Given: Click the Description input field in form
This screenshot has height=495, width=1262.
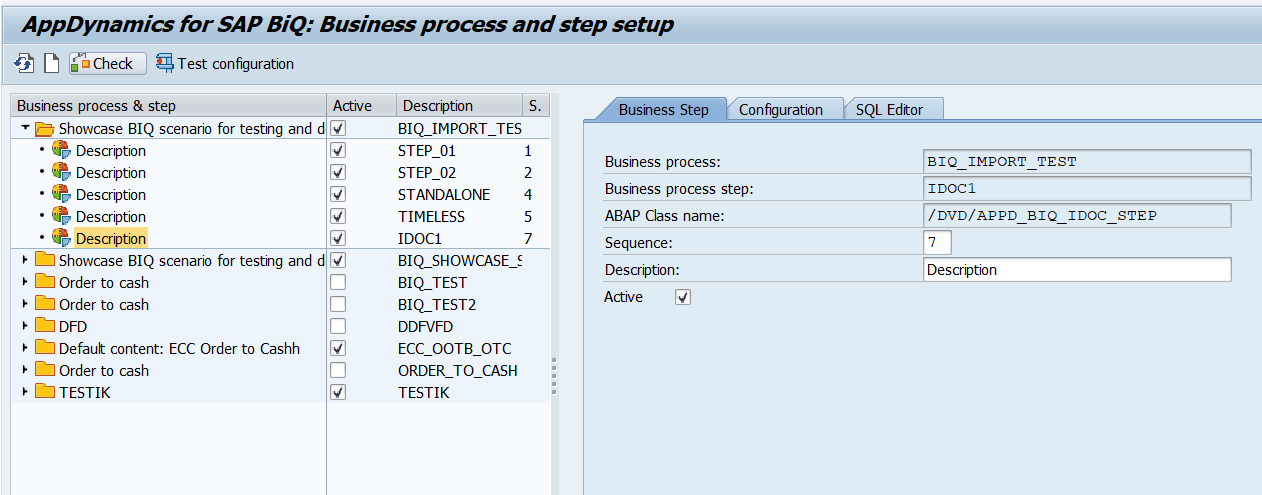Looking at the screenshot, I should pos(1077,270).
